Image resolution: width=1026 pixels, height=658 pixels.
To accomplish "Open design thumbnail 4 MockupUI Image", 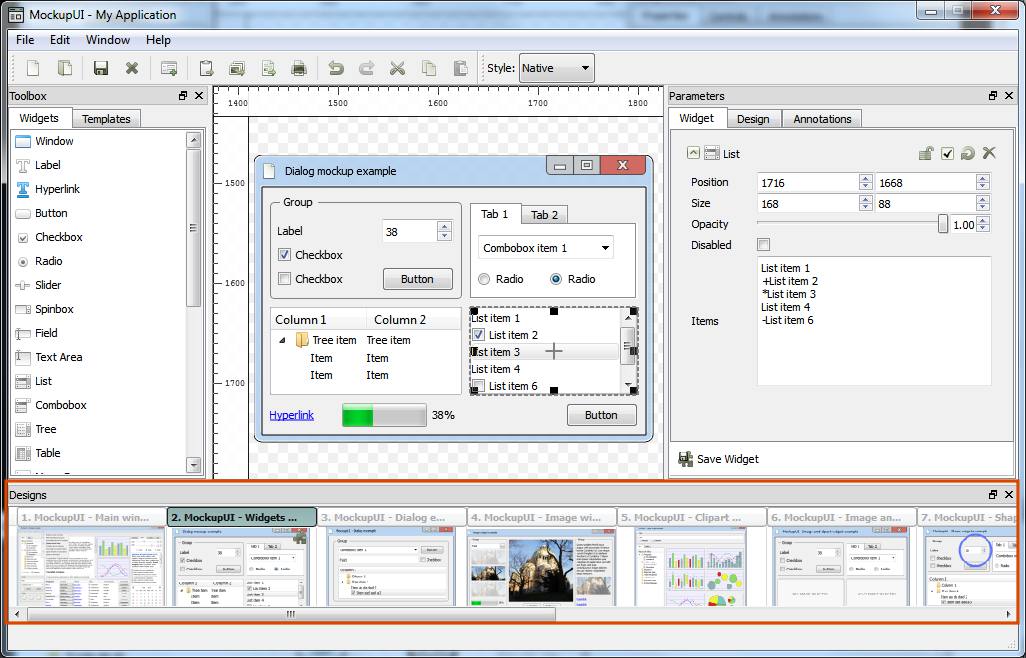I will pos(542,558).
